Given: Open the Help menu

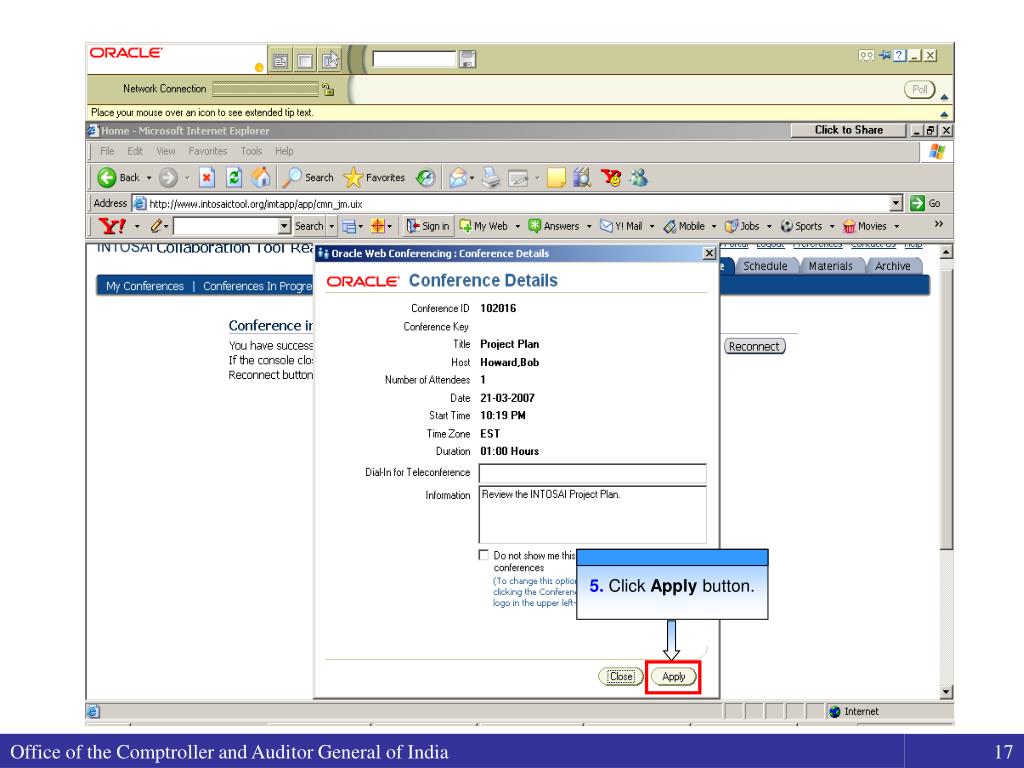Looking at the screenshot, I should [284, 151].
